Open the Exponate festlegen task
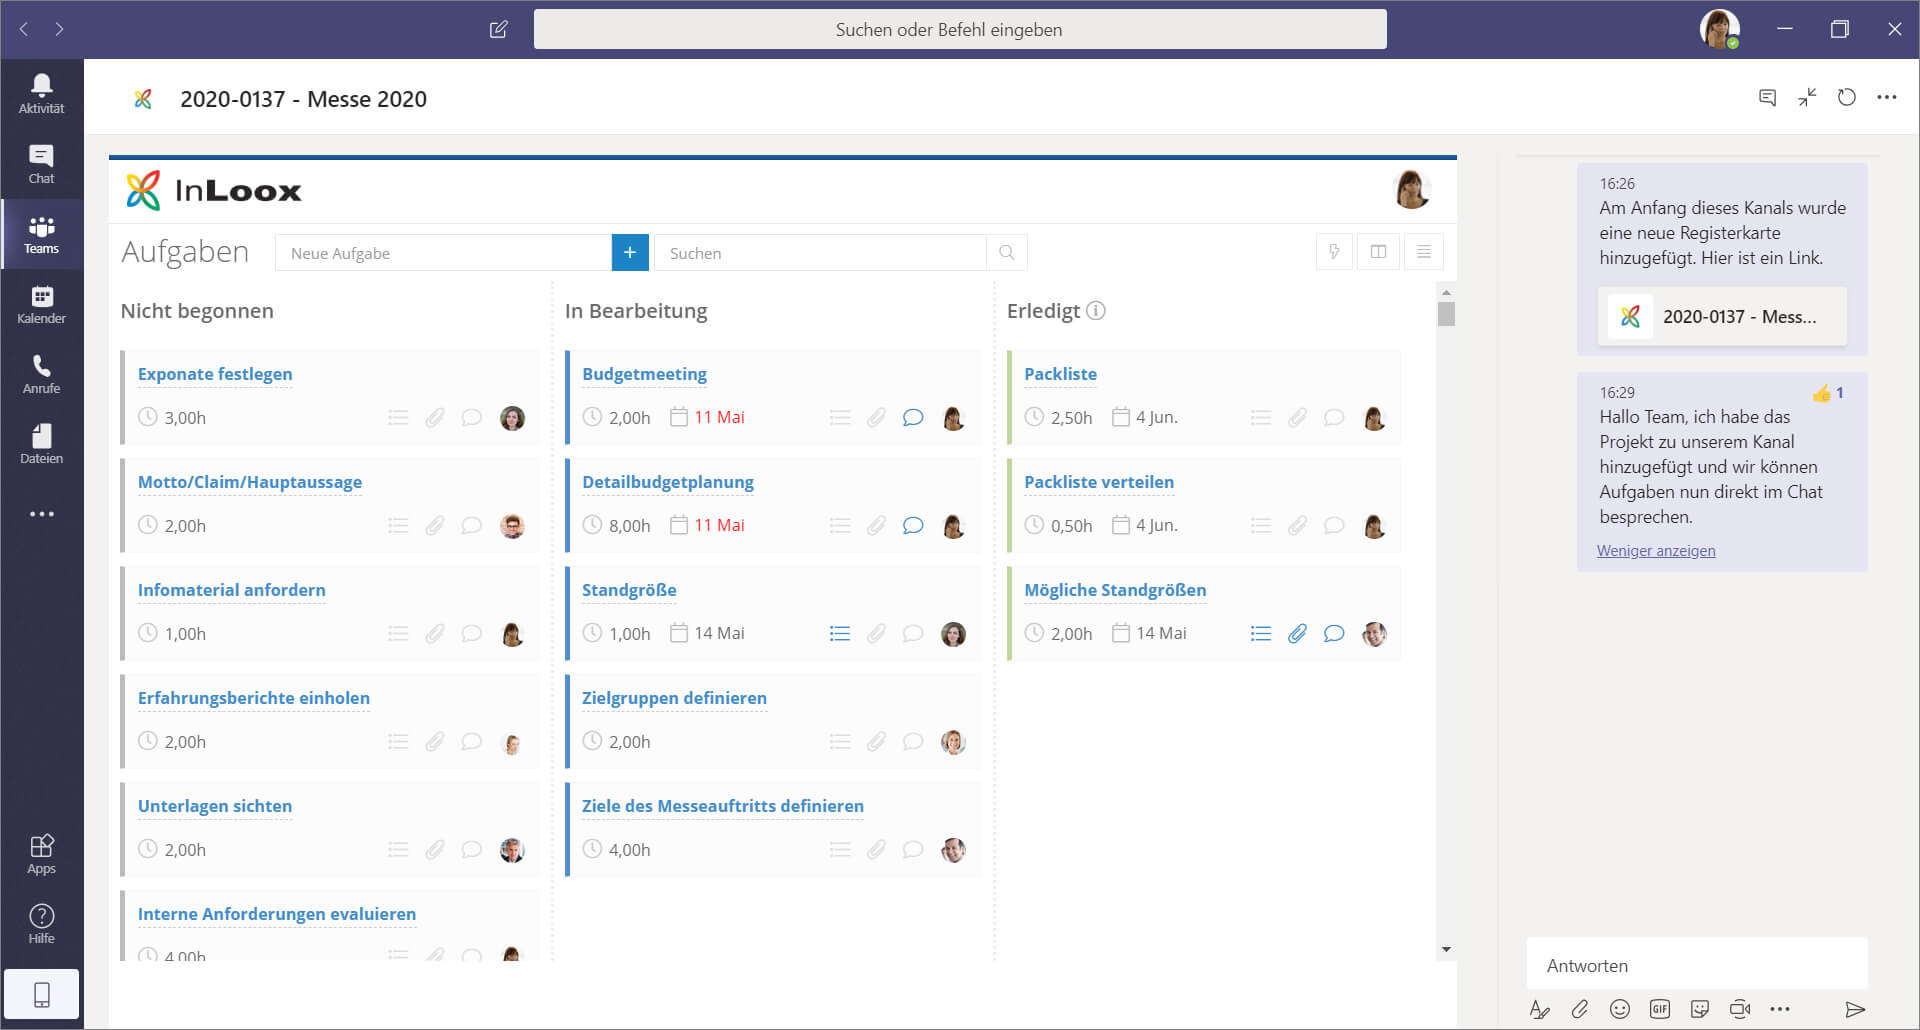 tap(215, 374)
